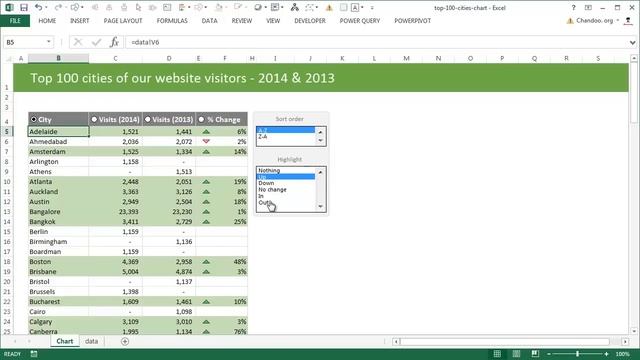The image size is (640, 360).
Task: Click vertical scrollbar down arrow
Action: [x=634, y=331]
